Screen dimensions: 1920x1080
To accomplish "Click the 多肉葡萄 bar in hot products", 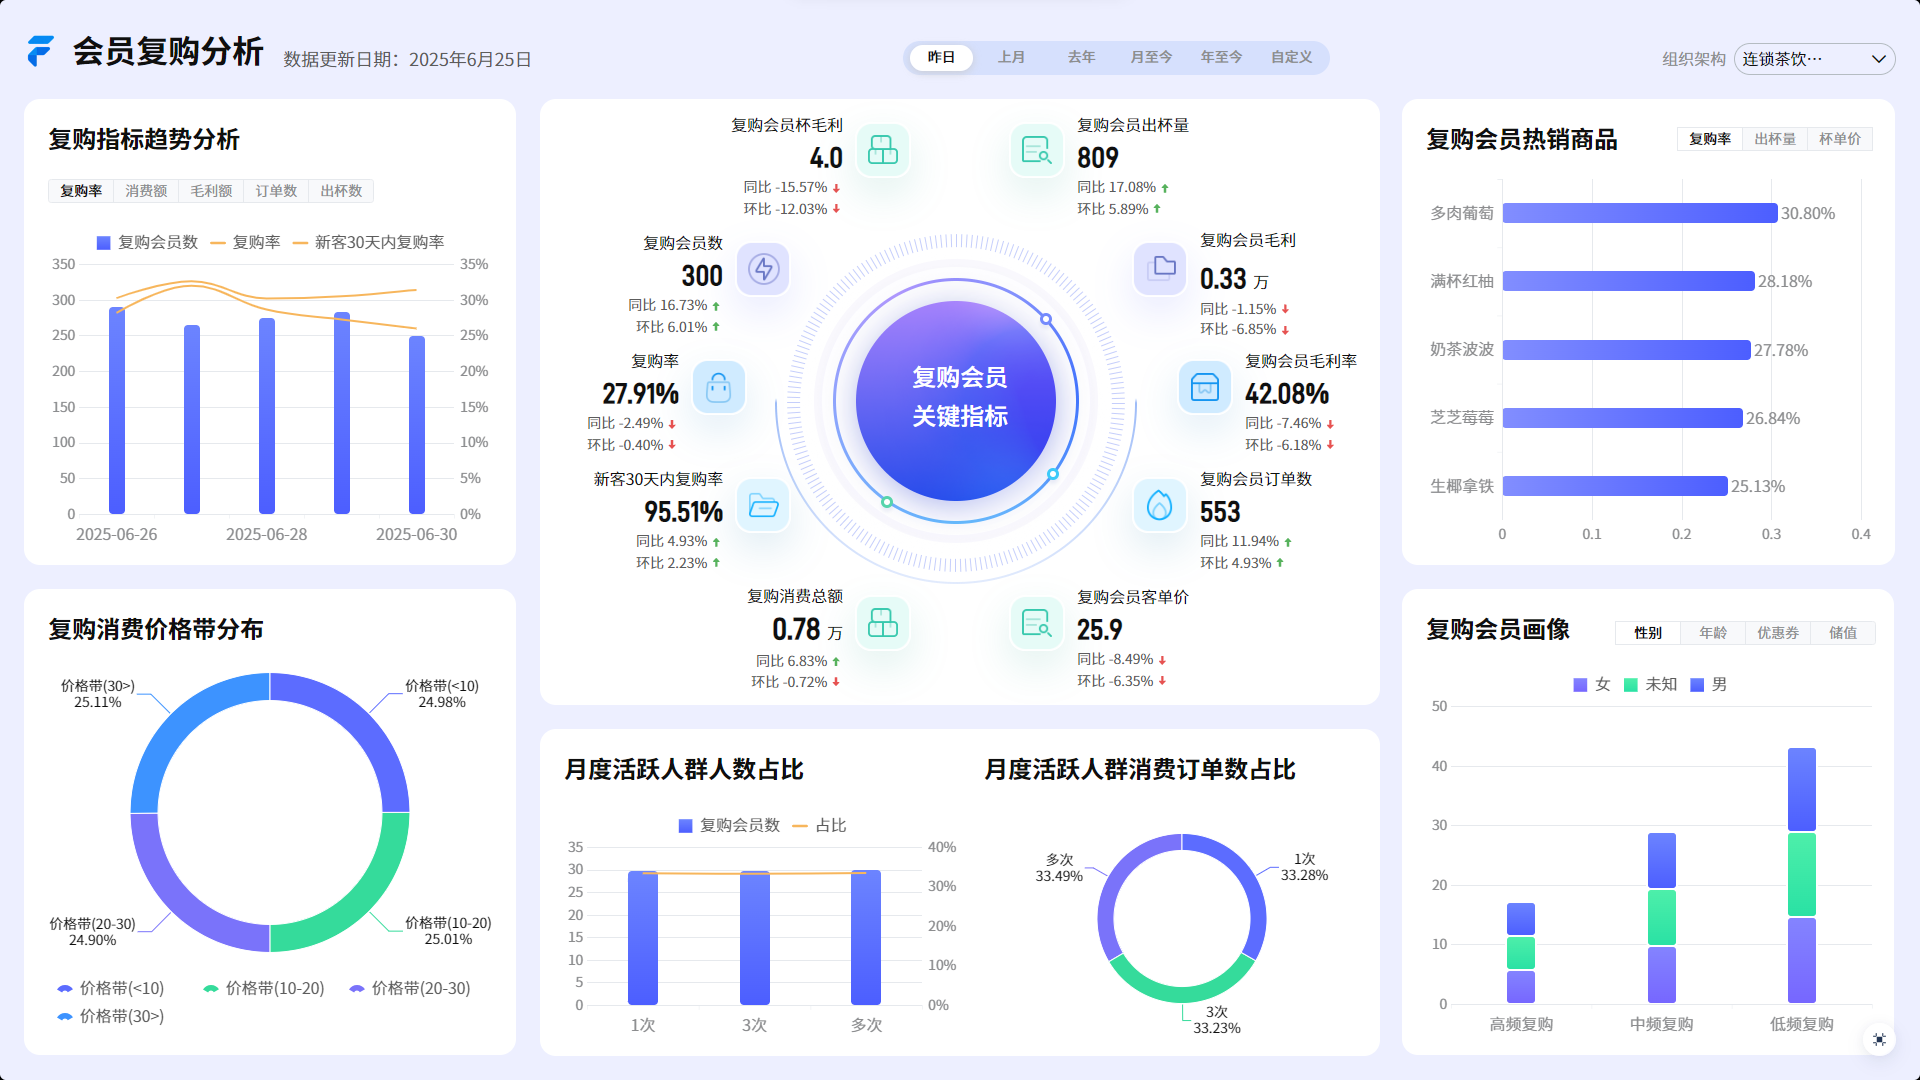I will click(x=1639, y=213).
